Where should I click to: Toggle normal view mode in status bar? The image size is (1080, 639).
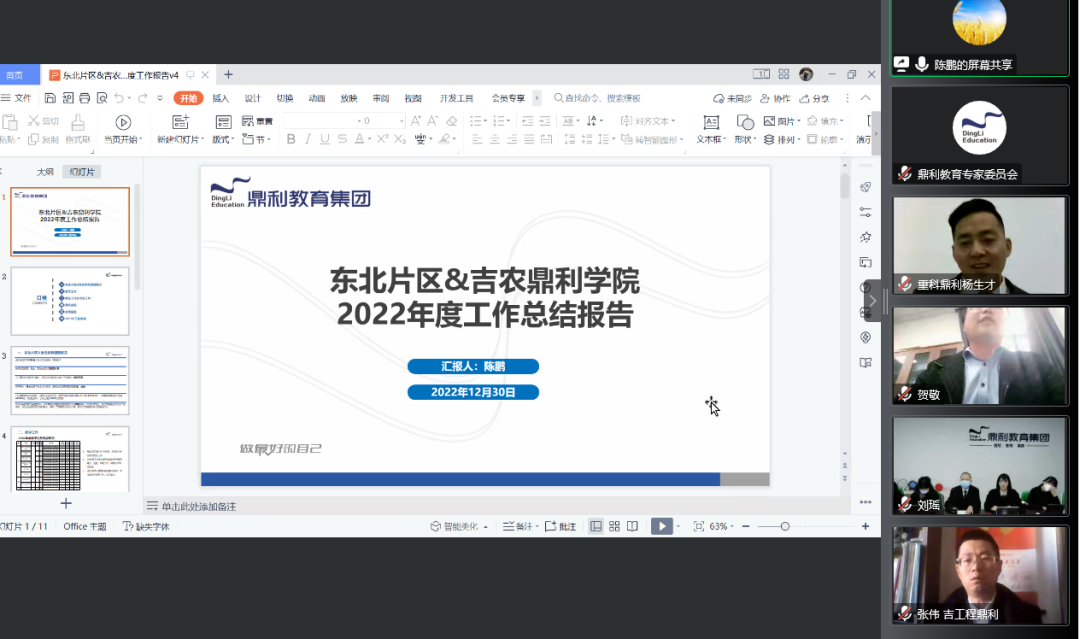pos(596,526)
